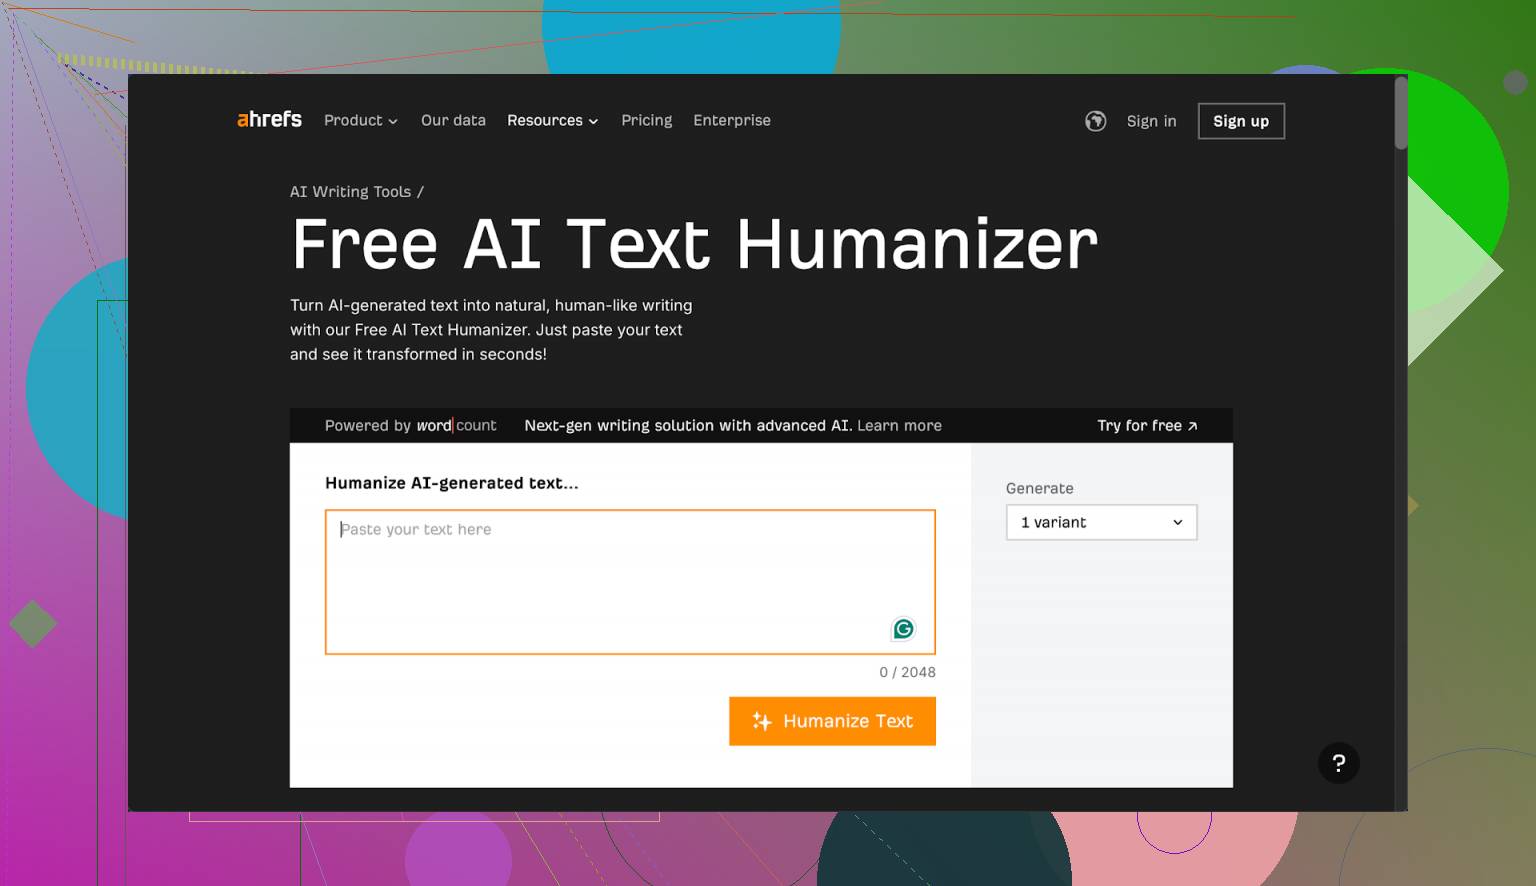Click the Grammarly icon in the text box
Screen dimensions: 1536x886
[x=903, y=629]
